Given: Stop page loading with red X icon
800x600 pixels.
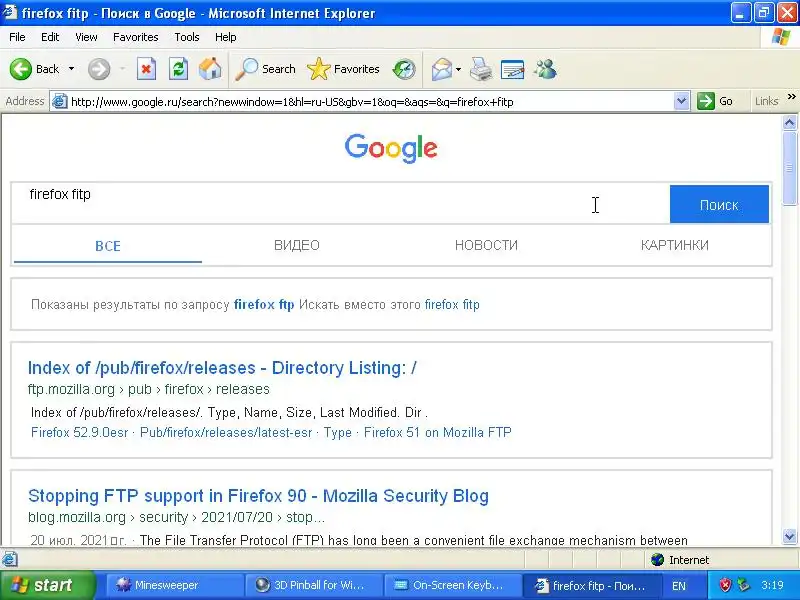Looking at the screenshot, I should [146, 69].
